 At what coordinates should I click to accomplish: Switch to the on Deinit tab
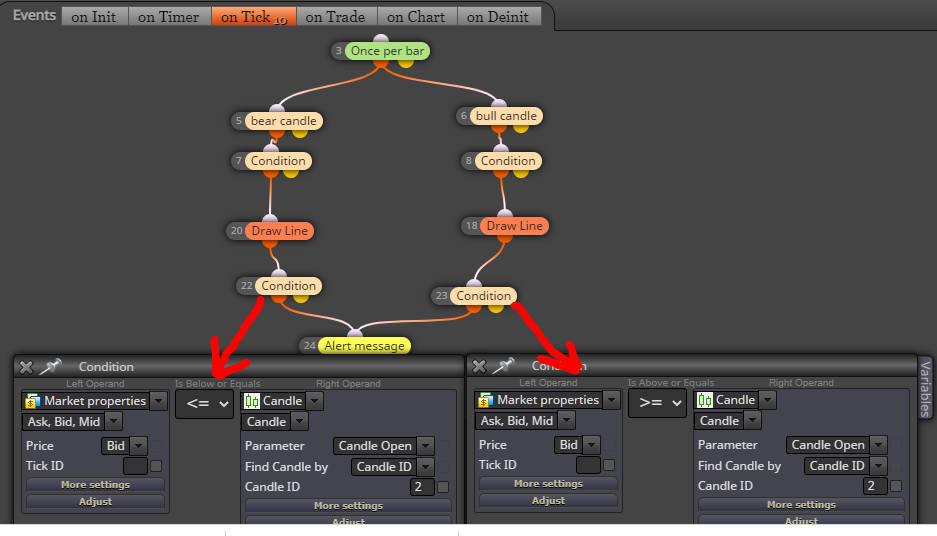(x=499, y=17)
